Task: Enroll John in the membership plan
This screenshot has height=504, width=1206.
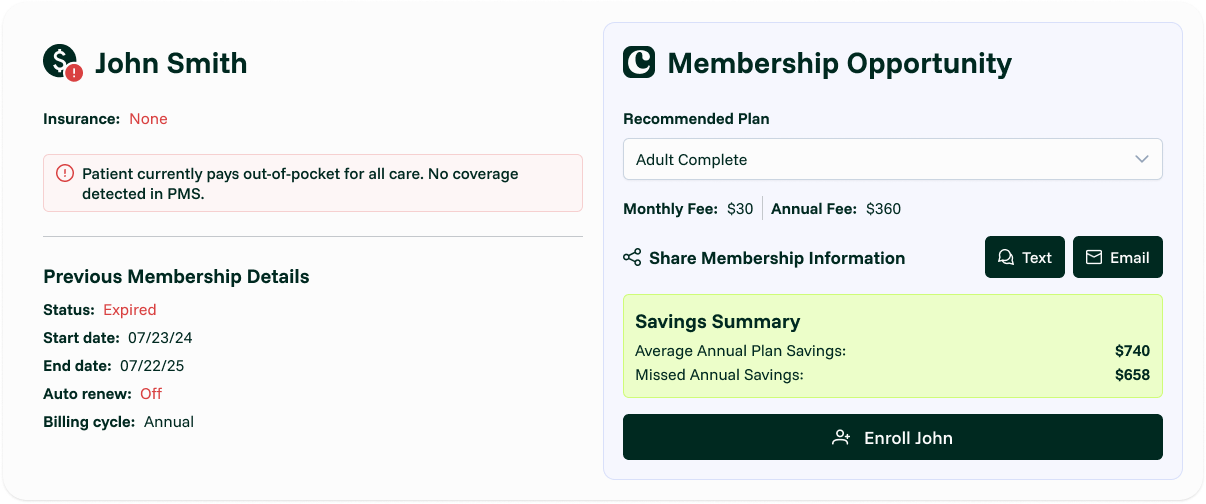Action: (892, 437)
